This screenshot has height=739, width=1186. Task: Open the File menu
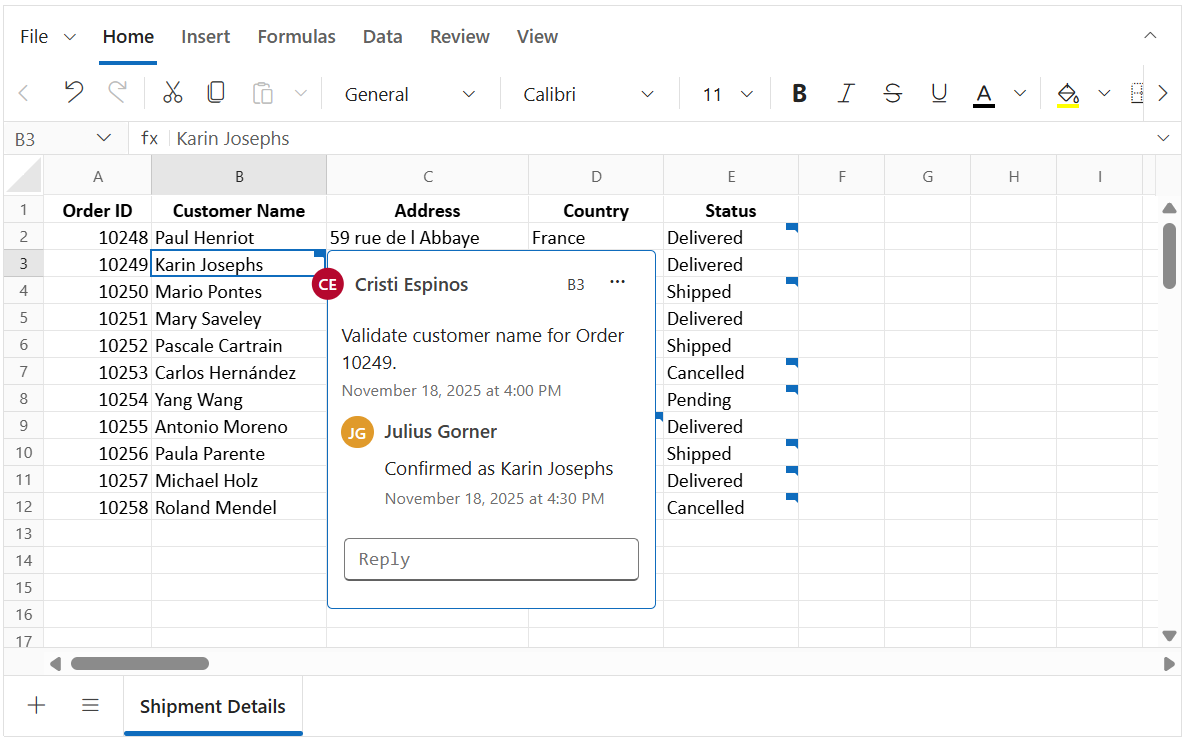(47, 36)
